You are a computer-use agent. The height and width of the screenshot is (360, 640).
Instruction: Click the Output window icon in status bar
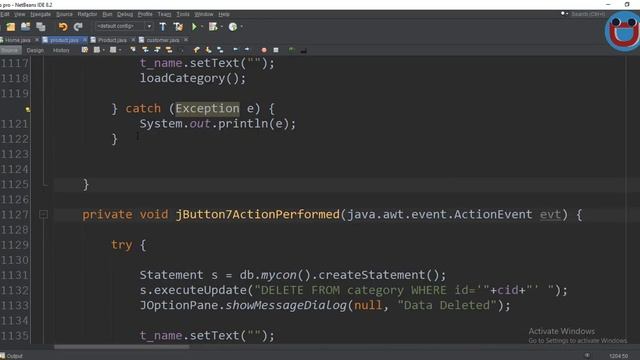point(3,356)
